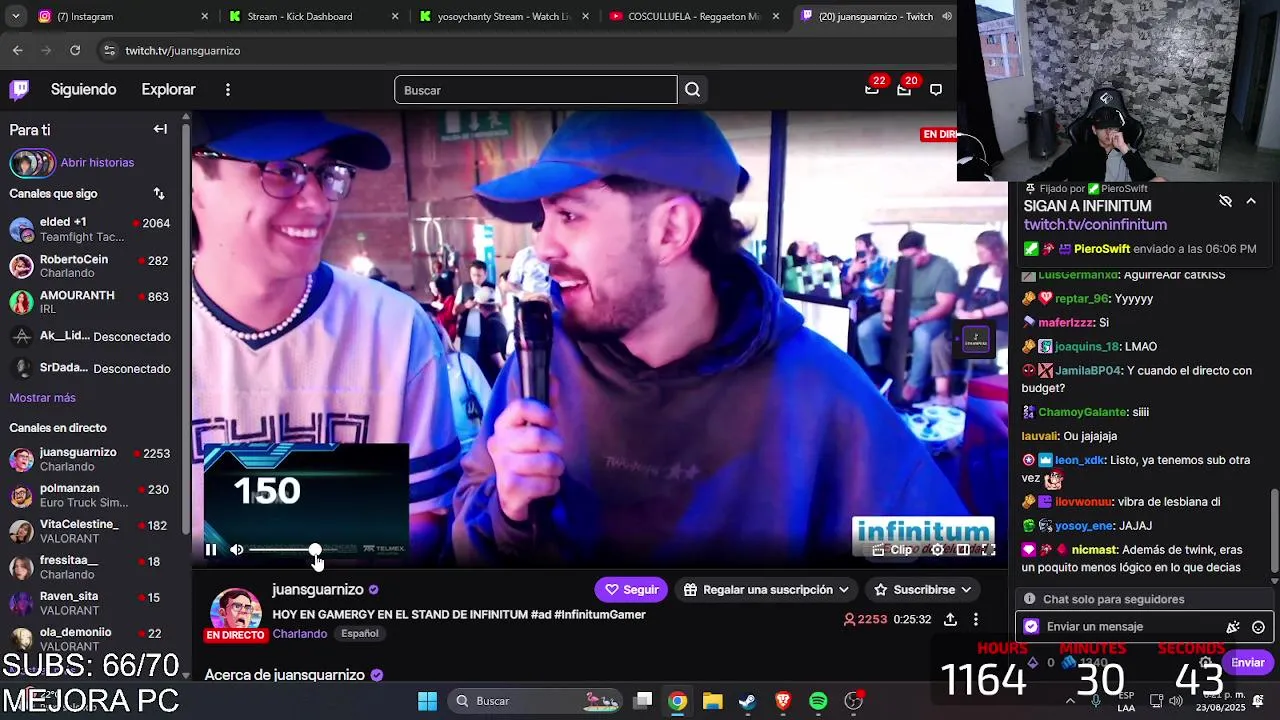Open polmanzan live channel
This screenshot has height=720, width=1280.
[x=90, y=496]
